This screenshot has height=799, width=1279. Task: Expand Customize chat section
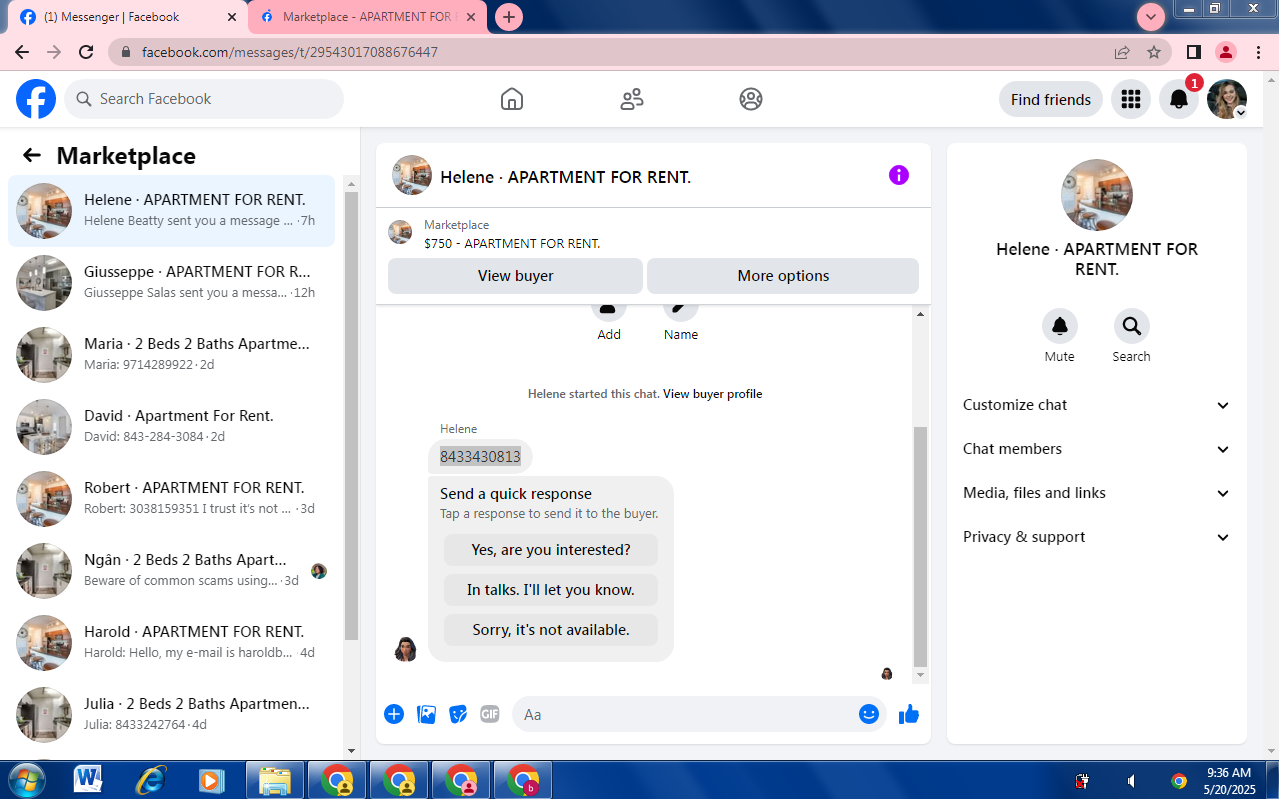click(x=1096, y=405)
